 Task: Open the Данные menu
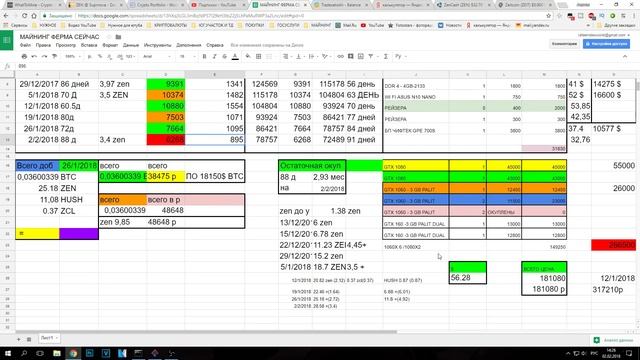point(131,45)
